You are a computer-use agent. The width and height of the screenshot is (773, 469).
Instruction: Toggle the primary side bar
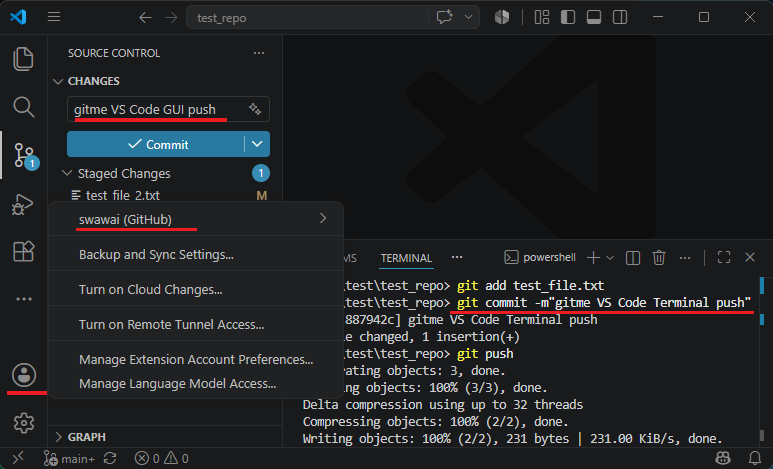click(x=568, y=17)
